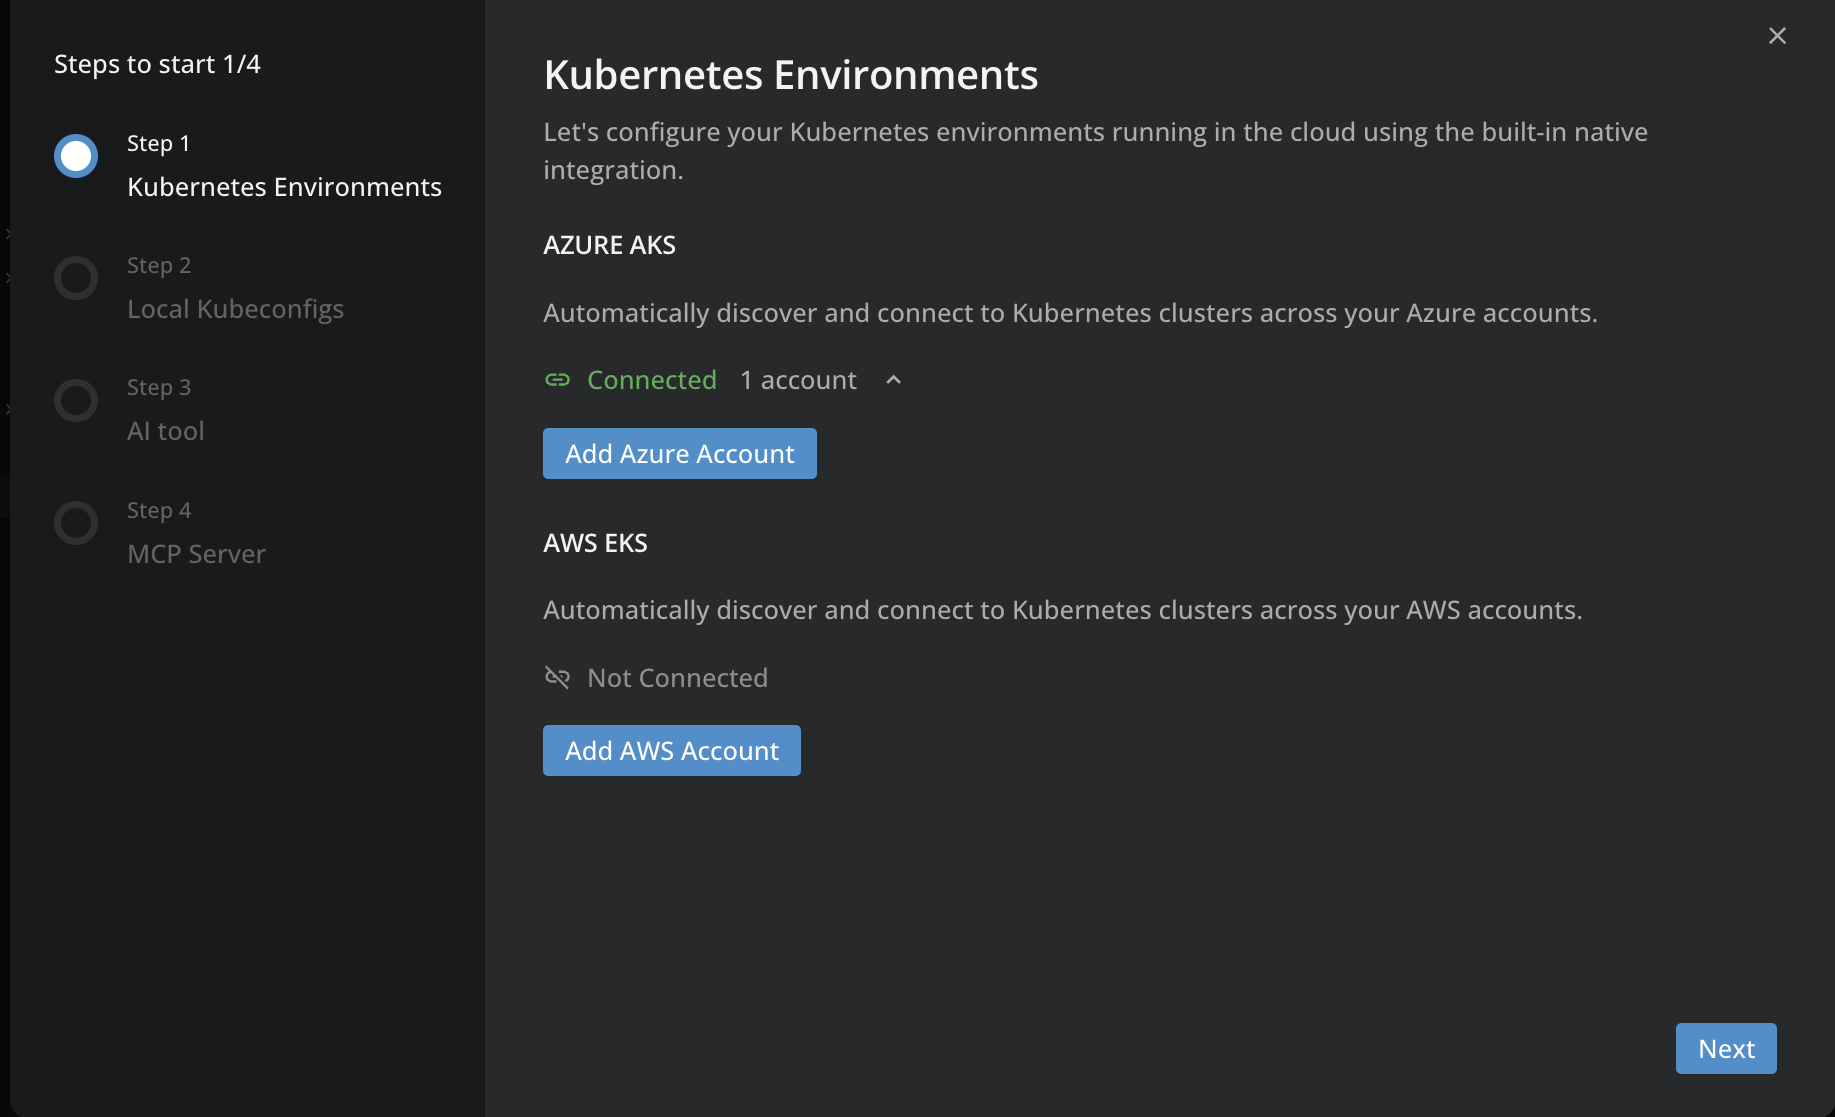Click the Kubernetes Environments main title

pos(791,75)
